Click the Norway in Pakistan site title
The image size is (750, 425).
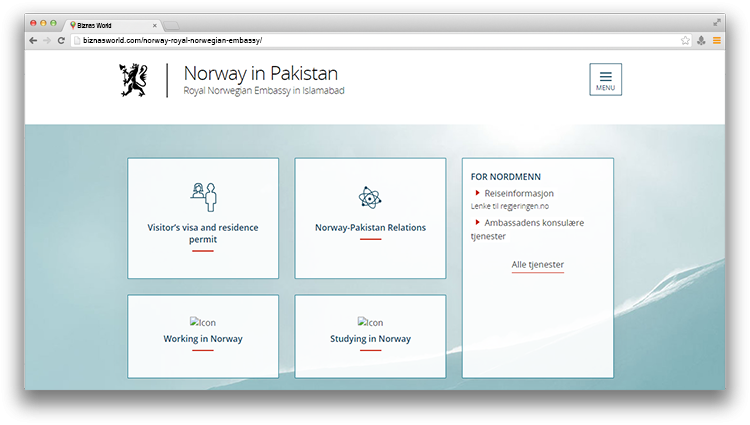point(261,73)
